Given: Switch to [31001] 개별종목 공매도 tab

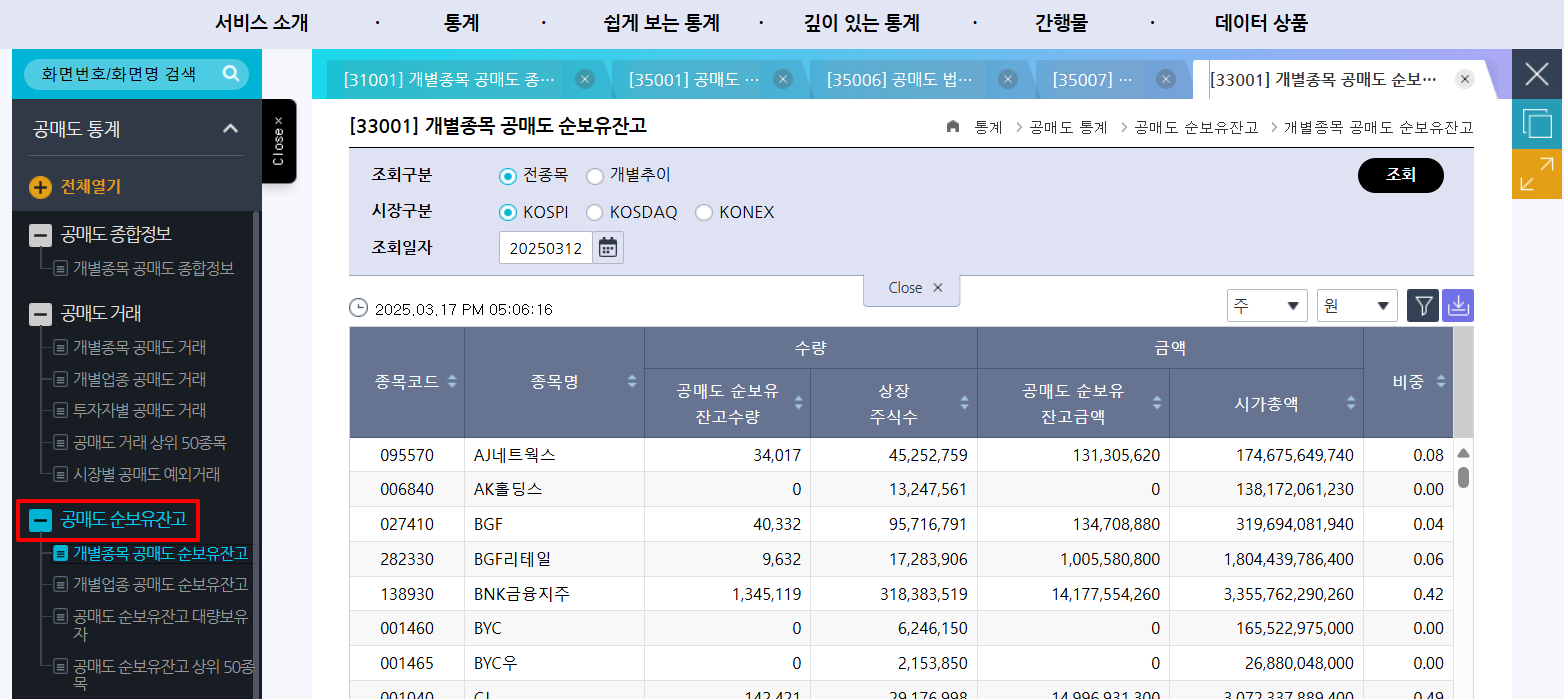Looking at the screenshot, I should (449, 79).
